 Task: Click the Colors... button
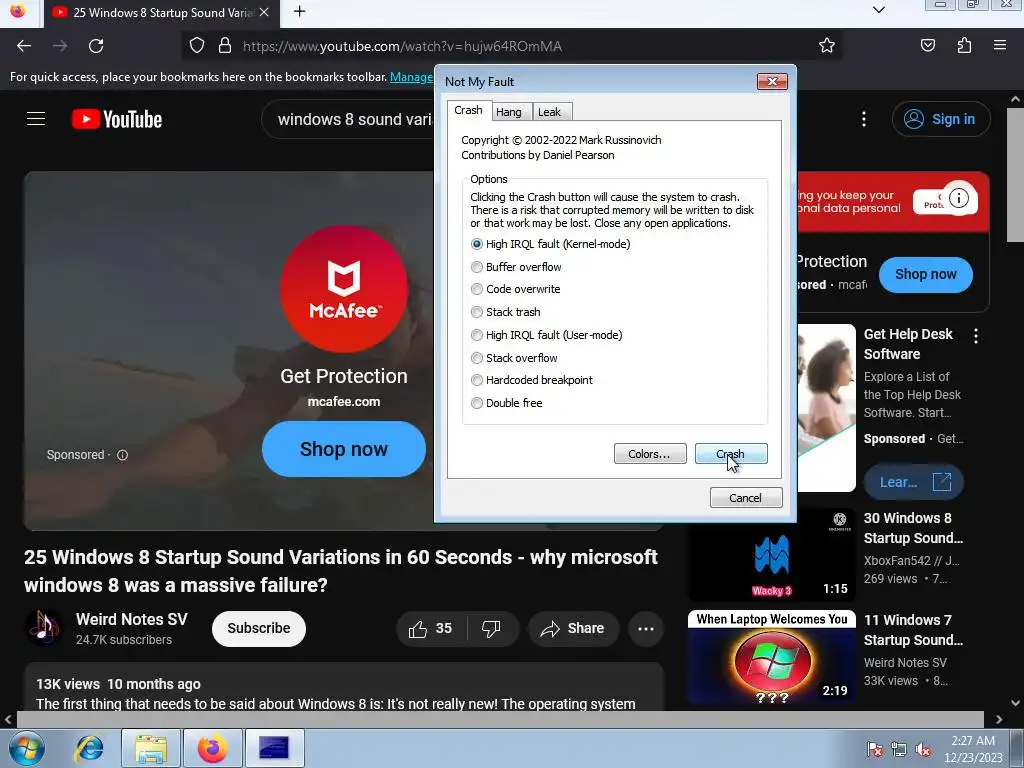click(650, 454)
